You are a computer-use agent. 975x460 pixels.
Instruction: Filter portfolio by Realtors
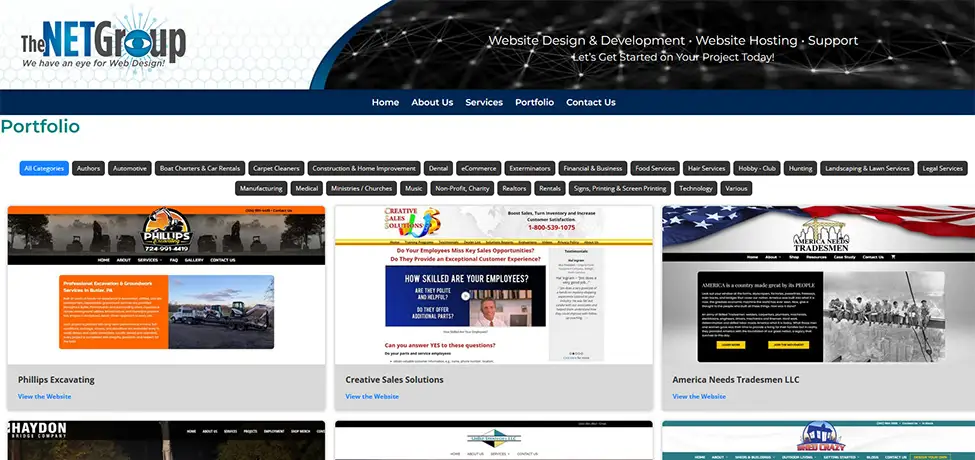pyautogui.click(x=514, y=188)
